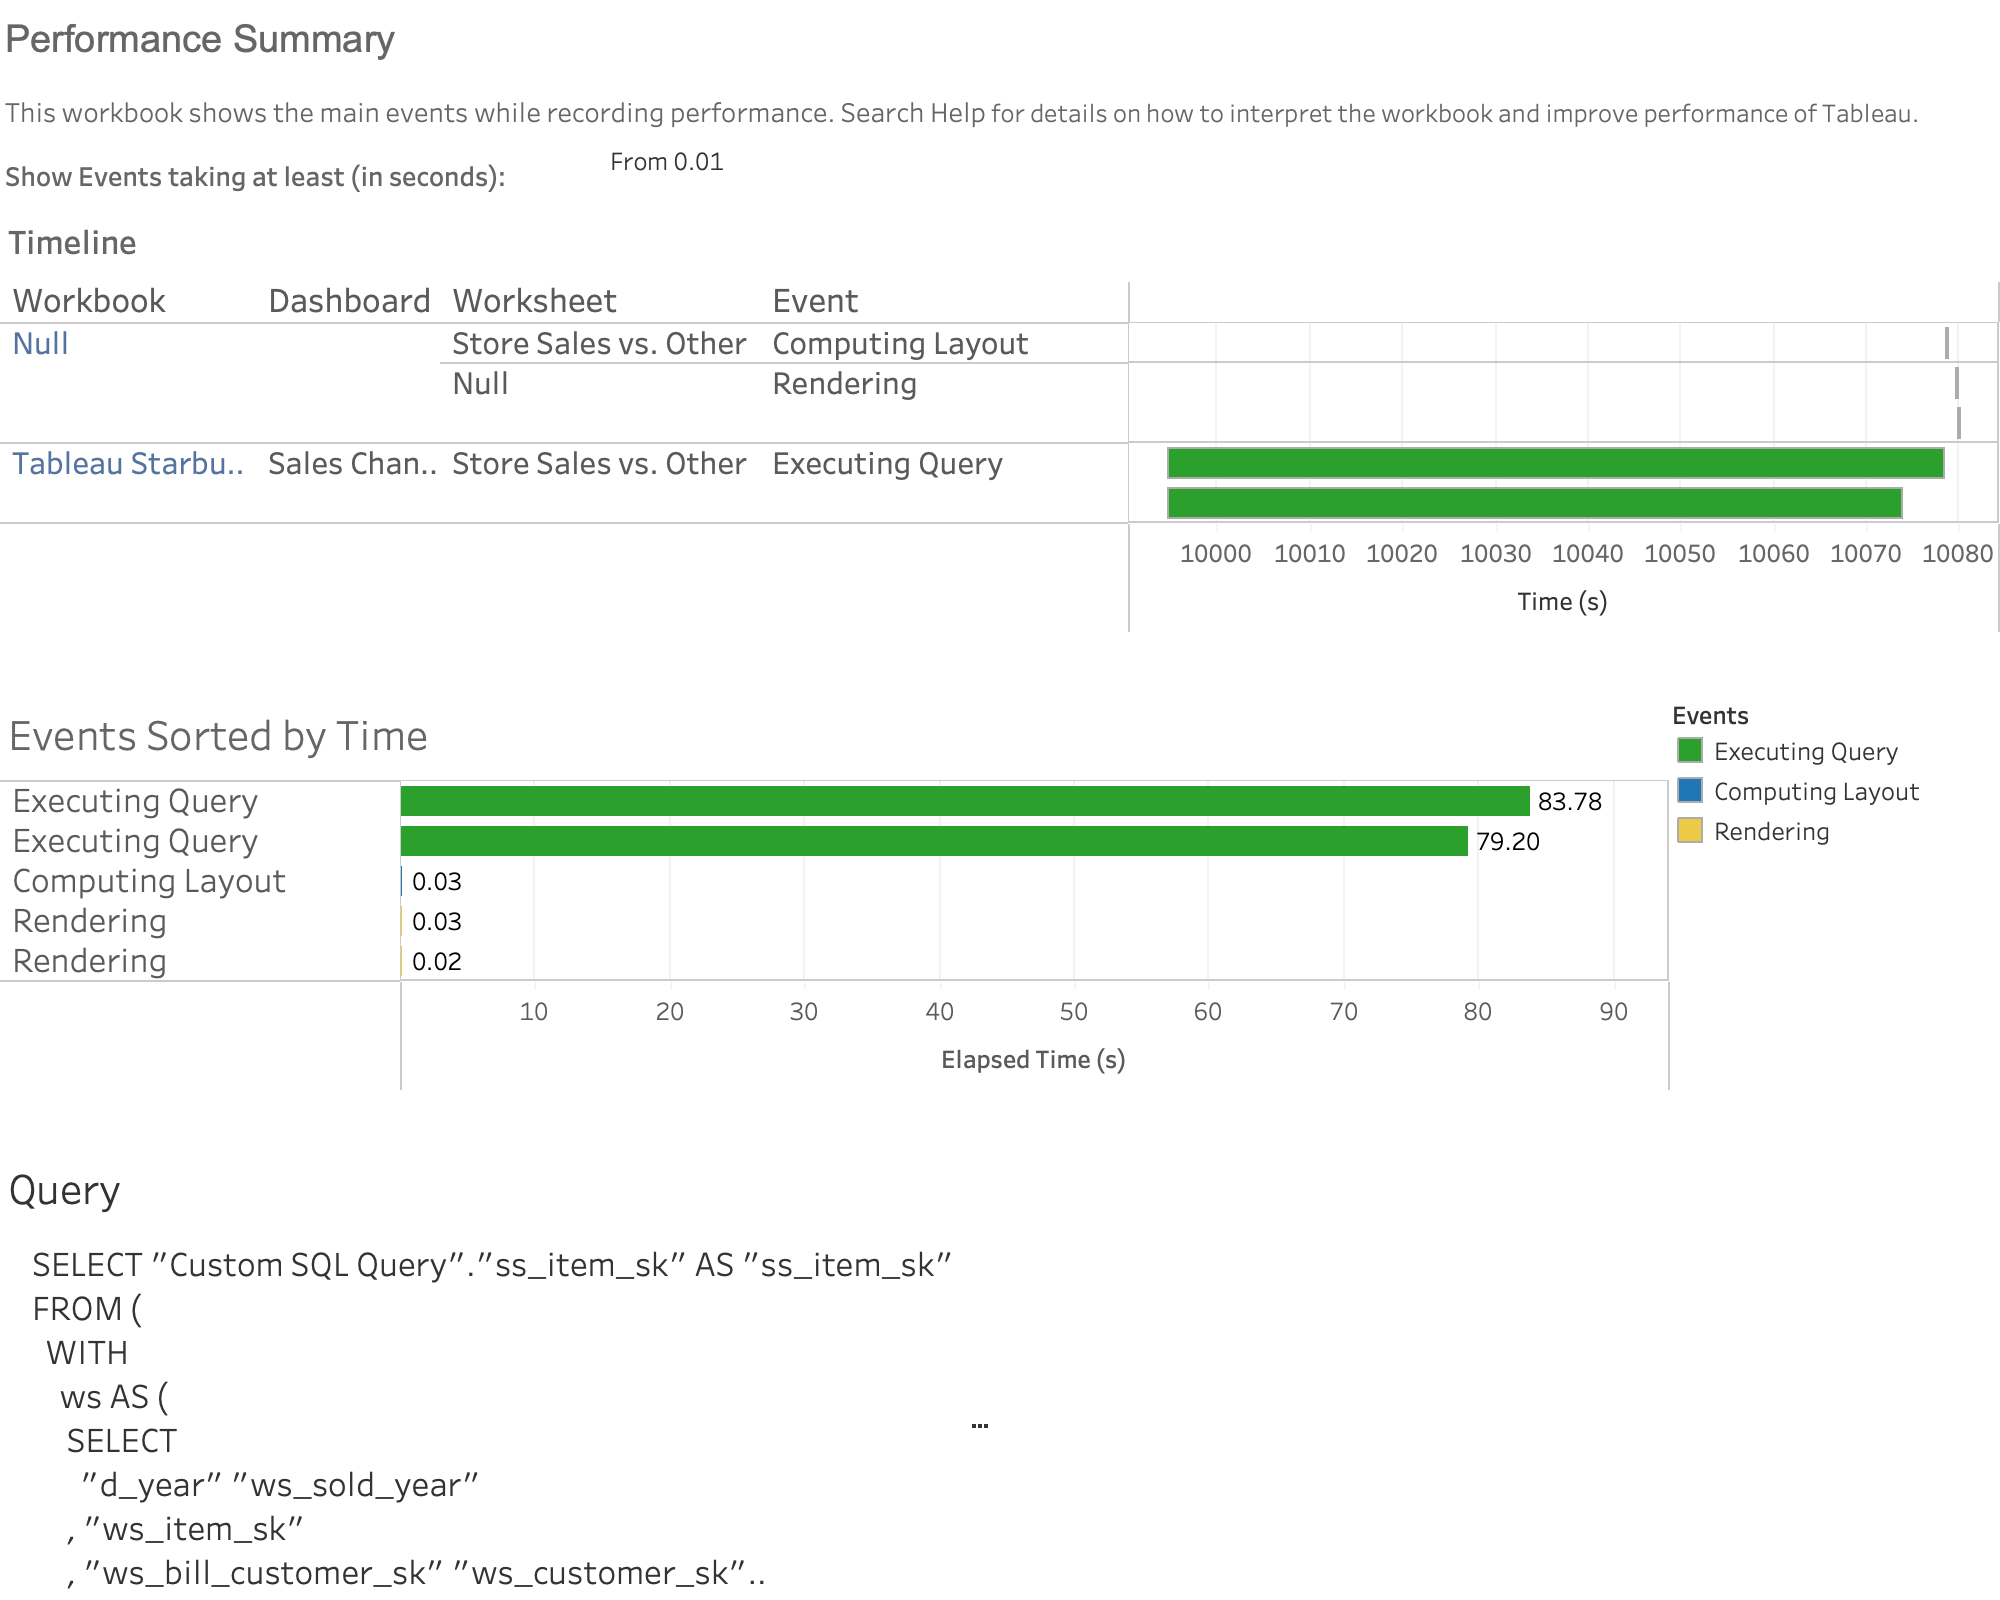Viewport: 2000px width, 1600px height.
Task: Select the second Rendering timeline mark
Action: pyautogui.click(x=1959, y=423)
